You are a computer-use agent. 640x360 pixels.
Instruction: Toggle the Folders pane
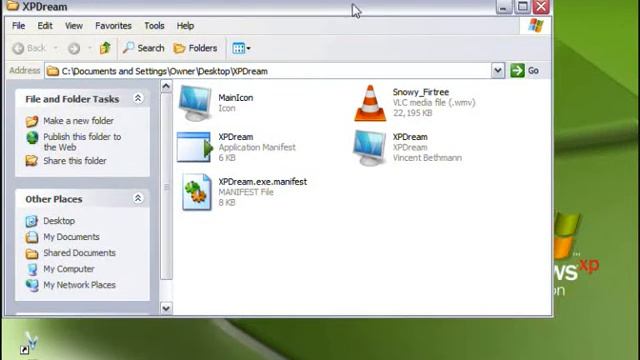pos(195,48)
